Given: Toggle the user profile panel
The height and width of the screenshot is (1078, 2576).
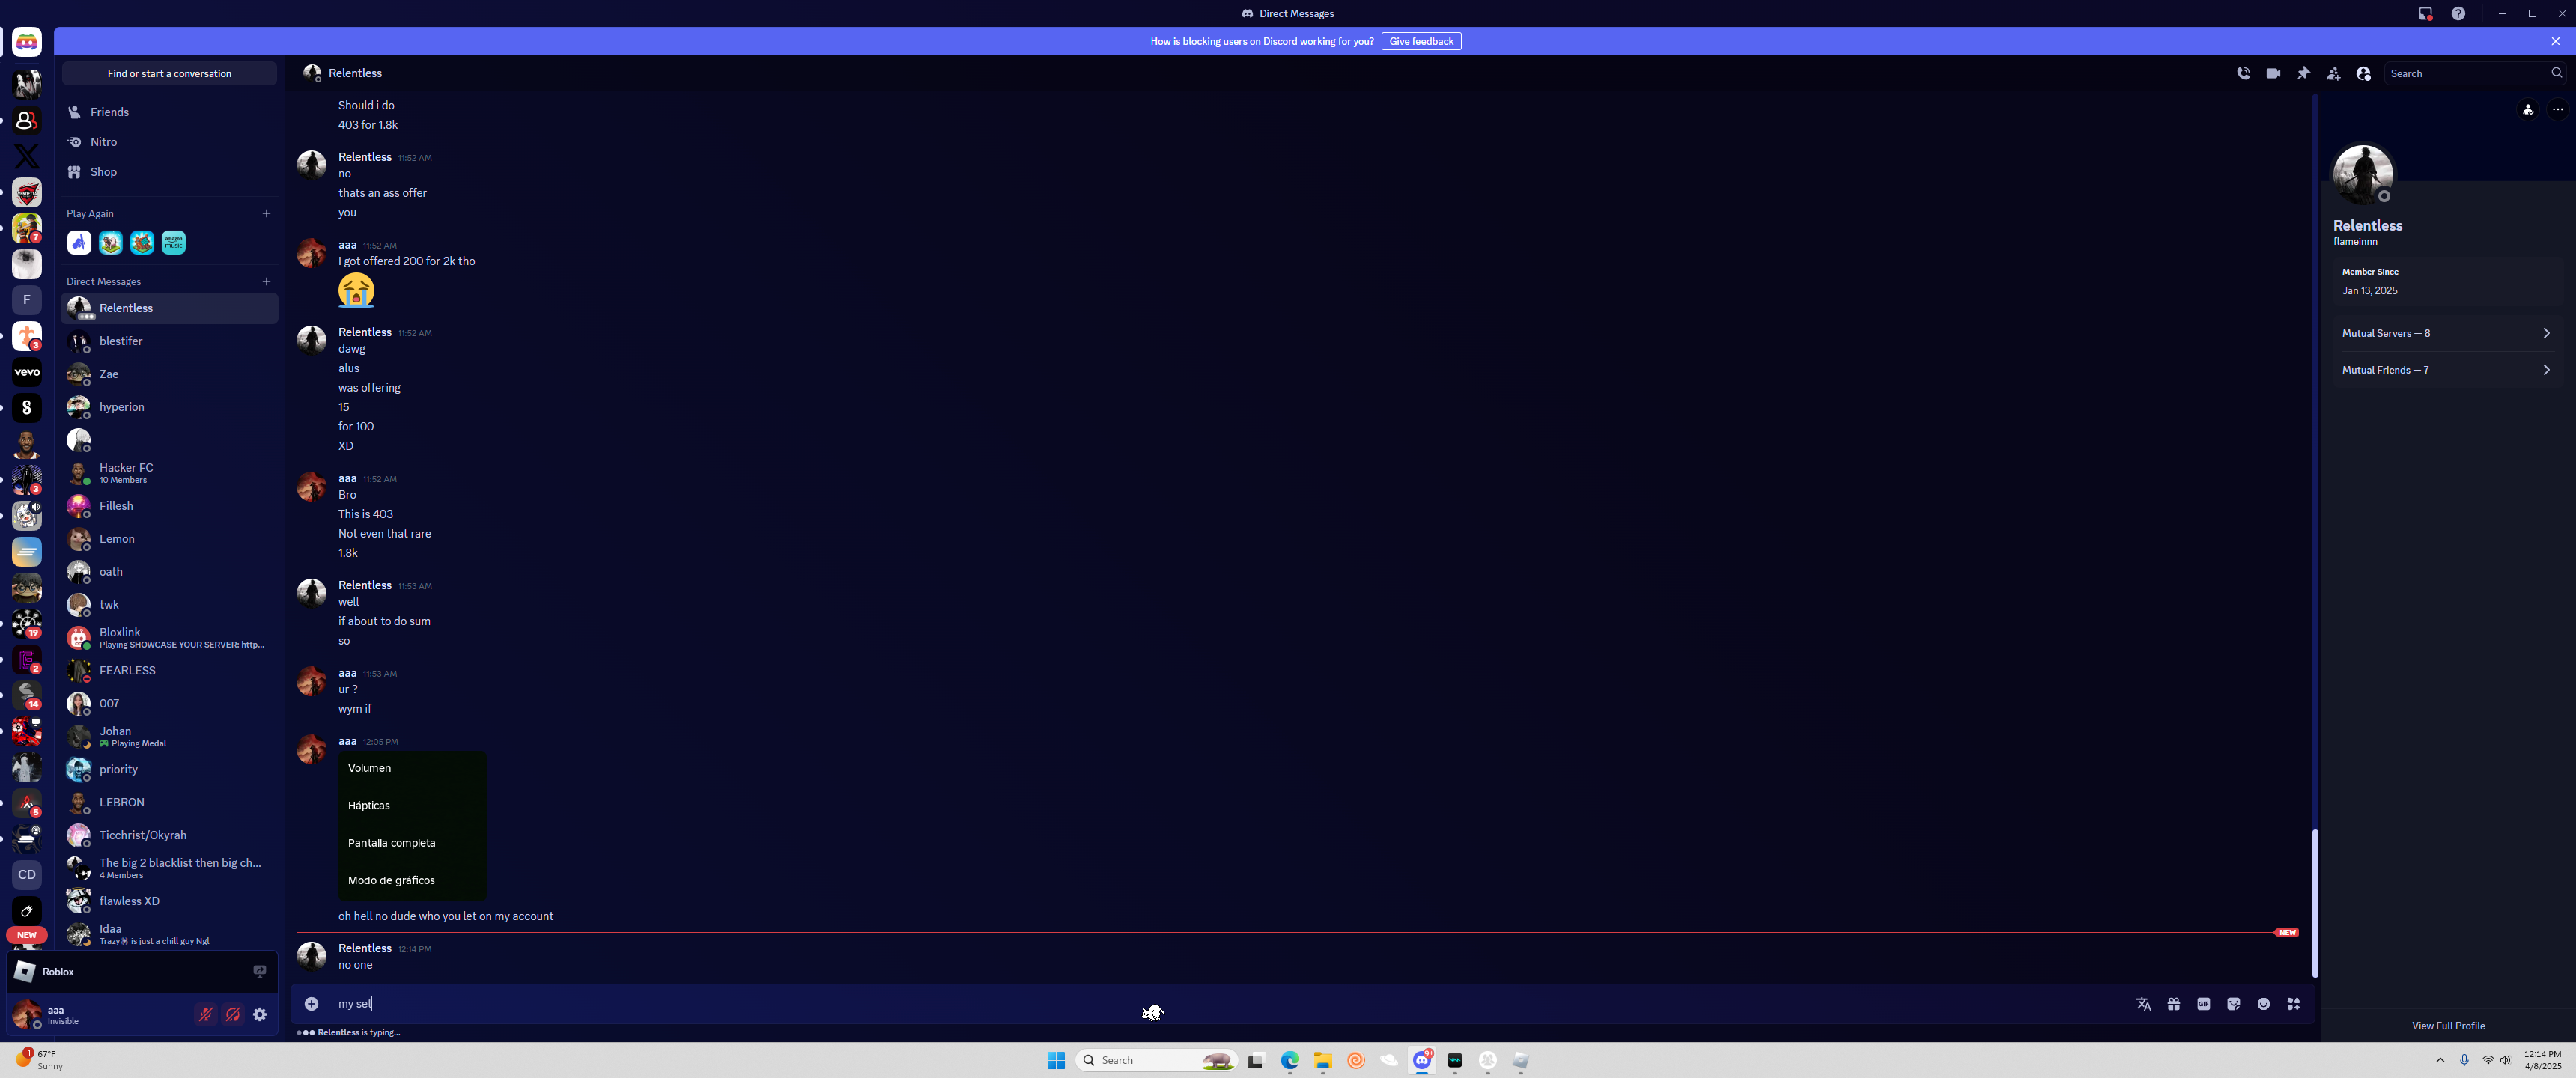Looking at the screenshot, I should (x=2363, y=73).
